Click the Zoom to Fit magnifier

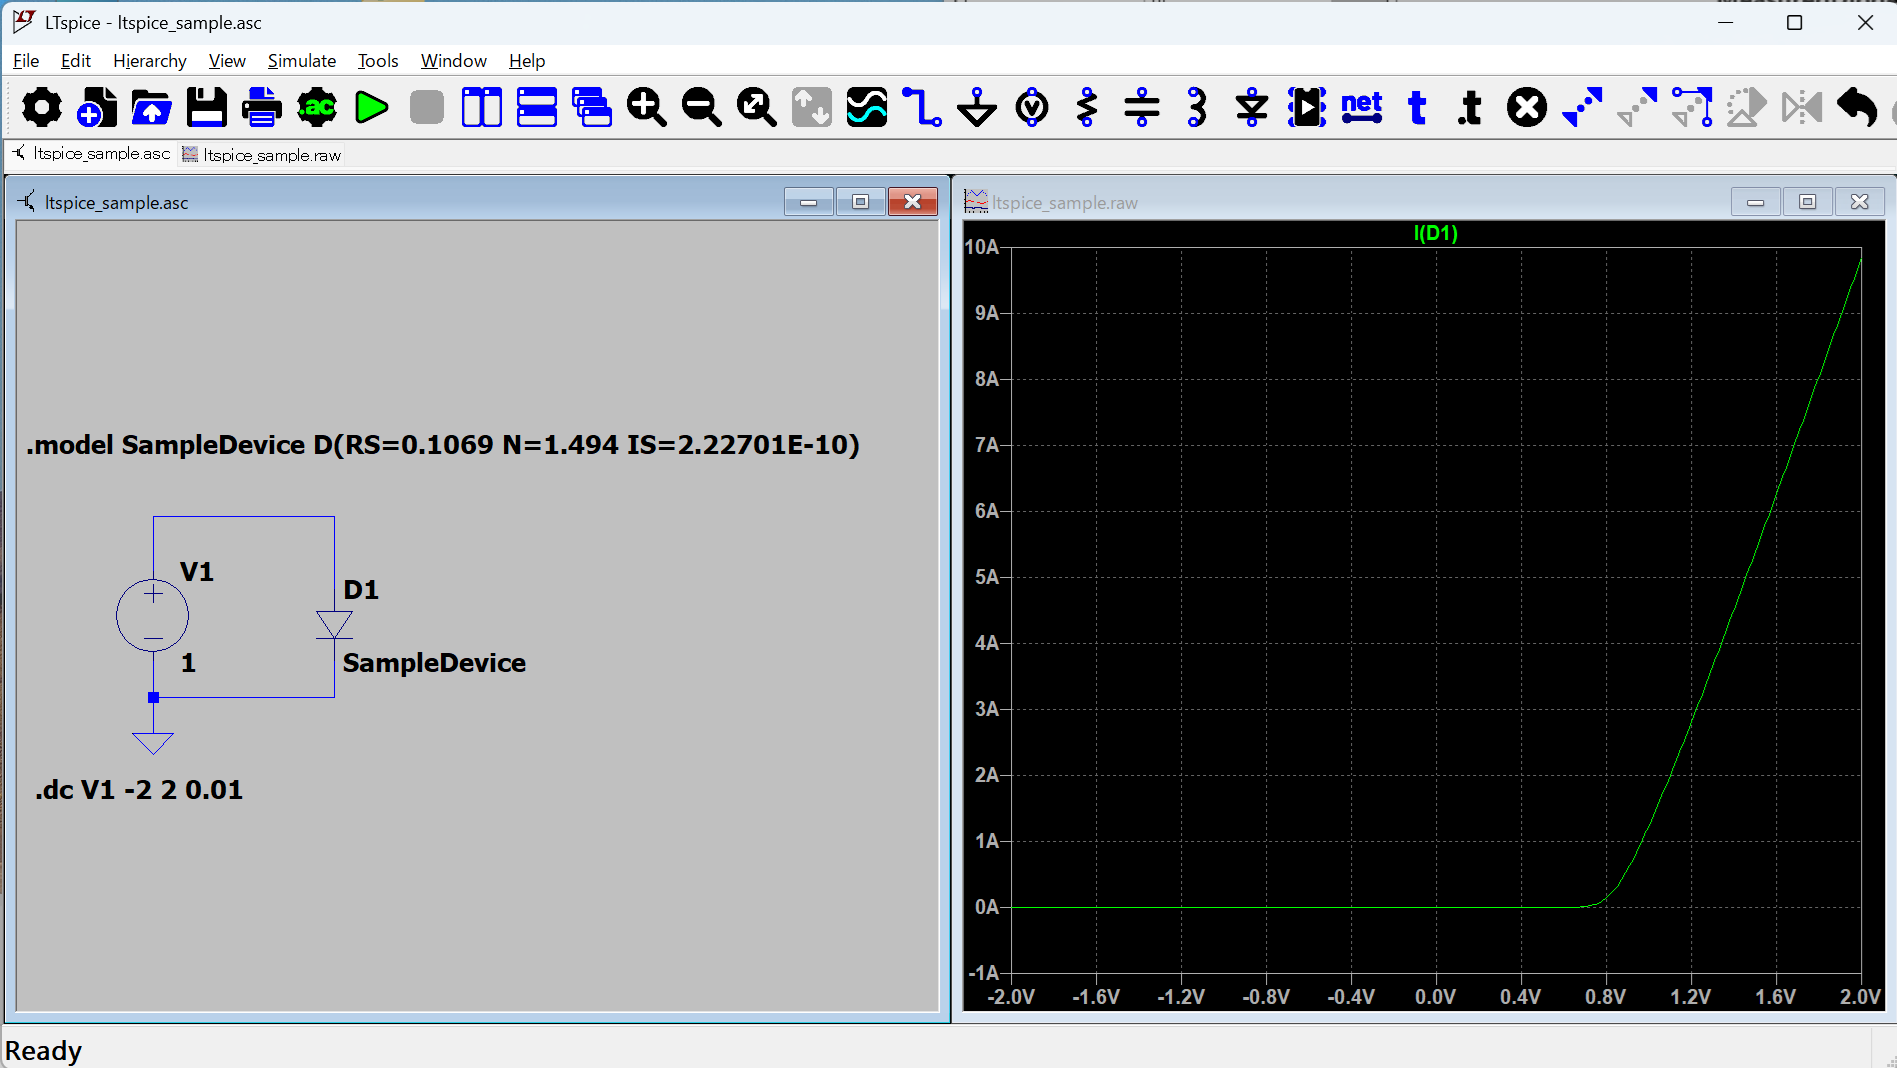(x=756, y=108)
